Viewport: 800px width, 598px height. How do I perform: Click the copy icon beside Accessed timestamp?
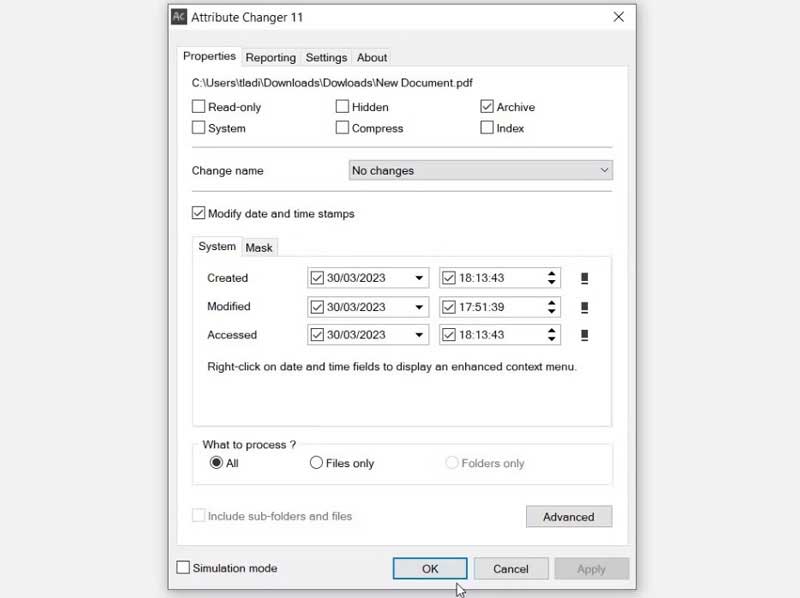[584, 335]
